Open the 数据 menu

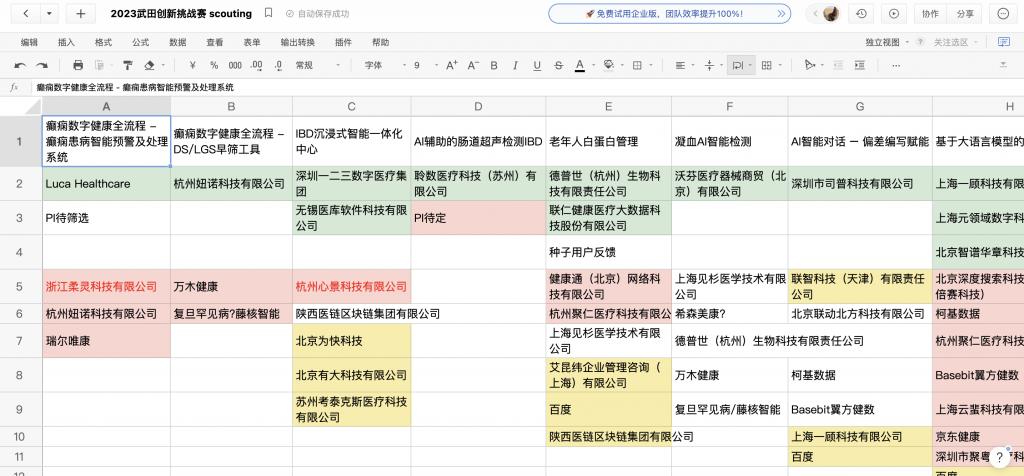tap(178, 42)
